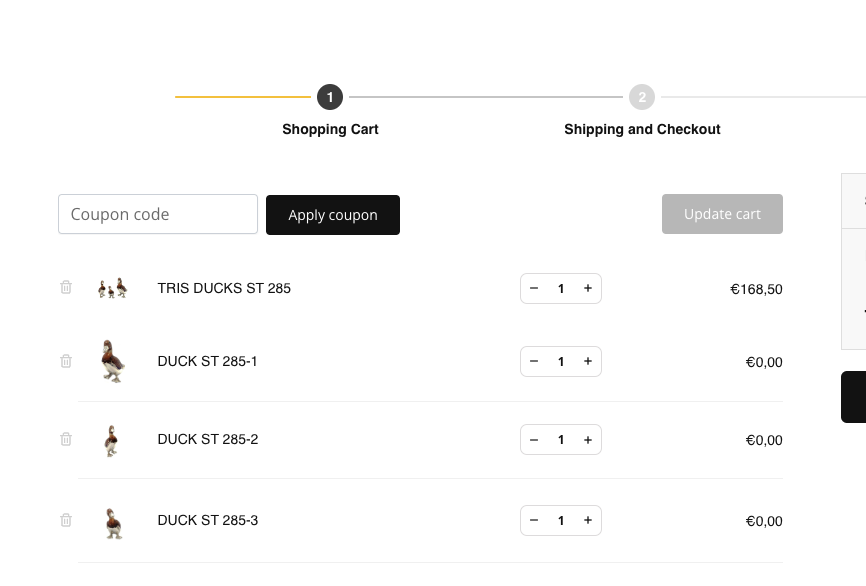Apply coupon button click
Image resolution: width=866 pixels, height=586 pixels.
333,215
